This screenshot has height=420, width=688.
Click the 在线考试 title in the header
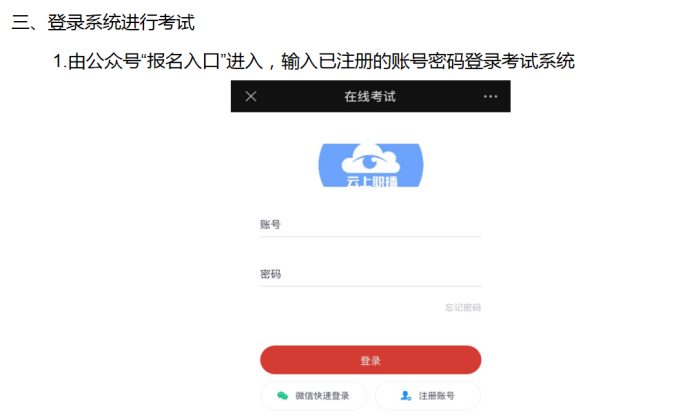point(370,97)
